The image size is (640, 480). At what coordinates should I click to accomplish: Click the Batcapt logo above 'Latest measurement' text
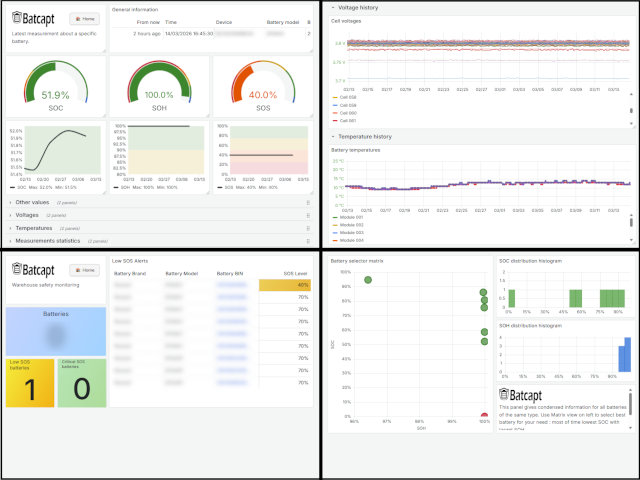33,18
